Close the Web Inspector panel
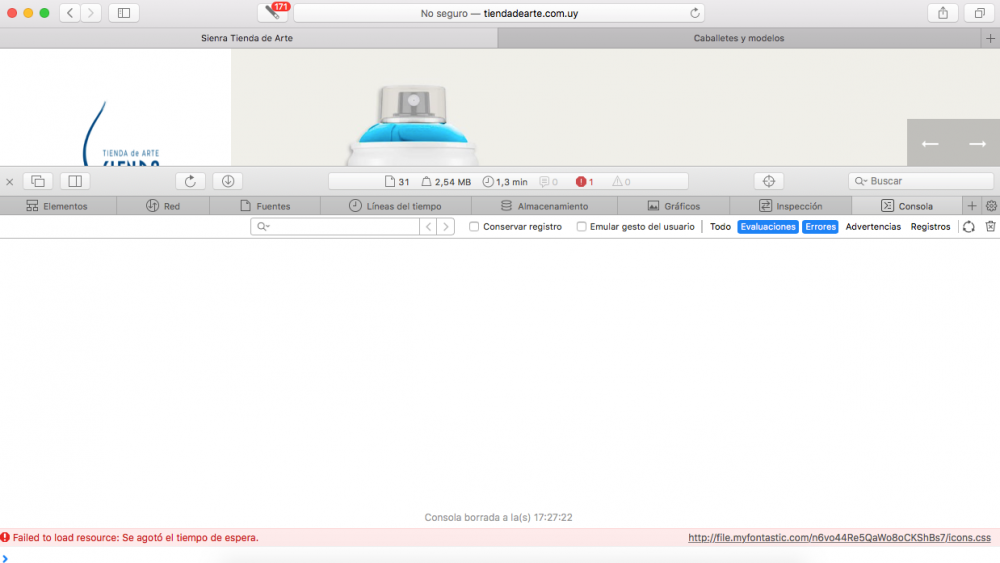This screenshot has height=563, width=1000. click(10, 182)
